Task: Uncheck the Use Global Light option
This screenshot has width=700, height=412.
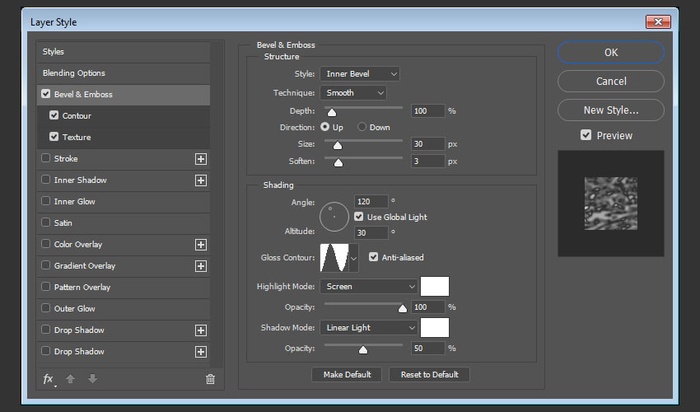Action: 360,217
